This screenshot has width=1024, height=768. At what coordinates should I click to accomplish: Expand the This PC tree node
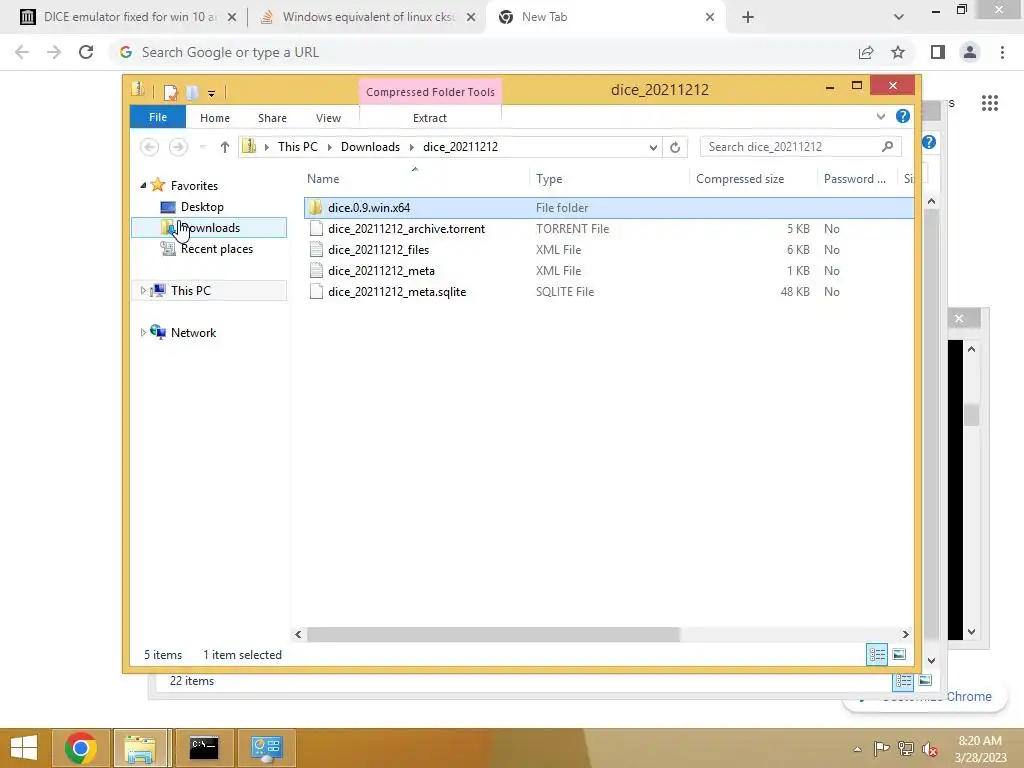(143, 291)
